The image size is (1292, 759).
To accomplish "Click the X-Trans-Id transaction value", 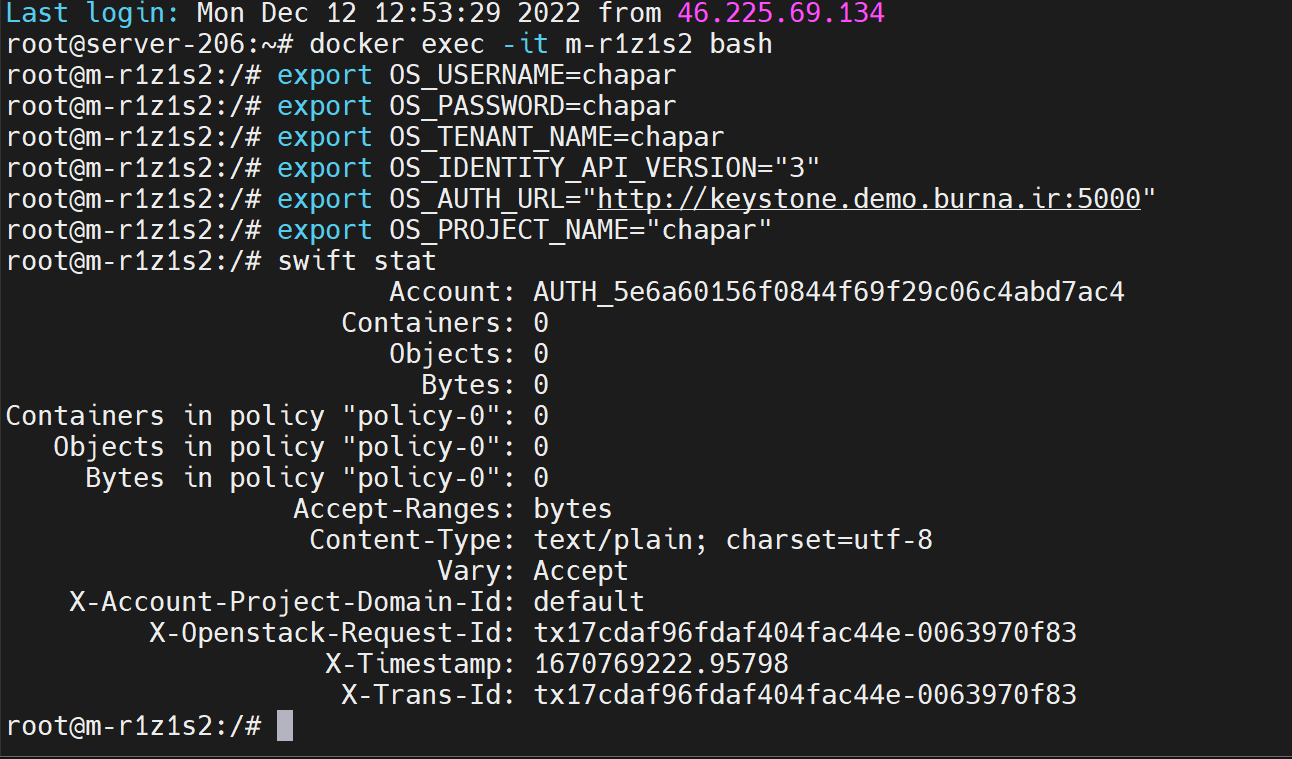I will 804,694.
